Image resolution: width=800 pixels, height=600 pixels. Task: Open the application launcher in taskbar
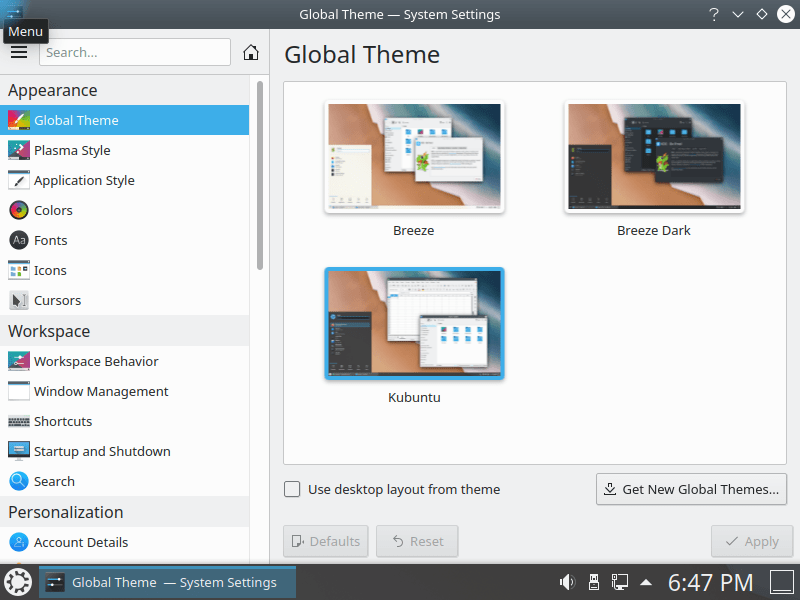(x=18, y=582)
